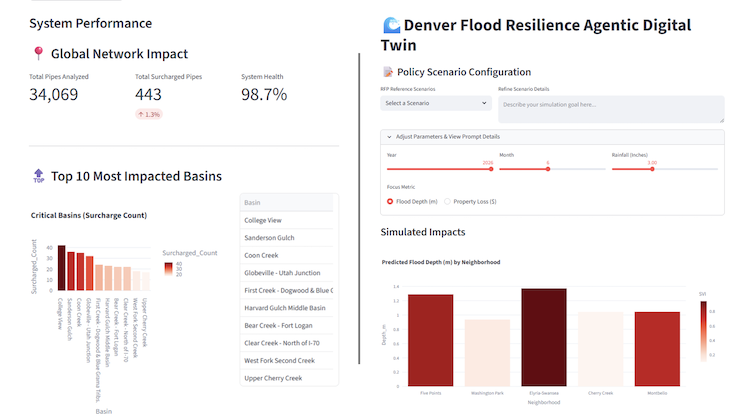The height and width of the screenshot is (417, 741).
Task: Click the memo icon beside Policy Scenario Configuration
Action: (x=389, y=72)
